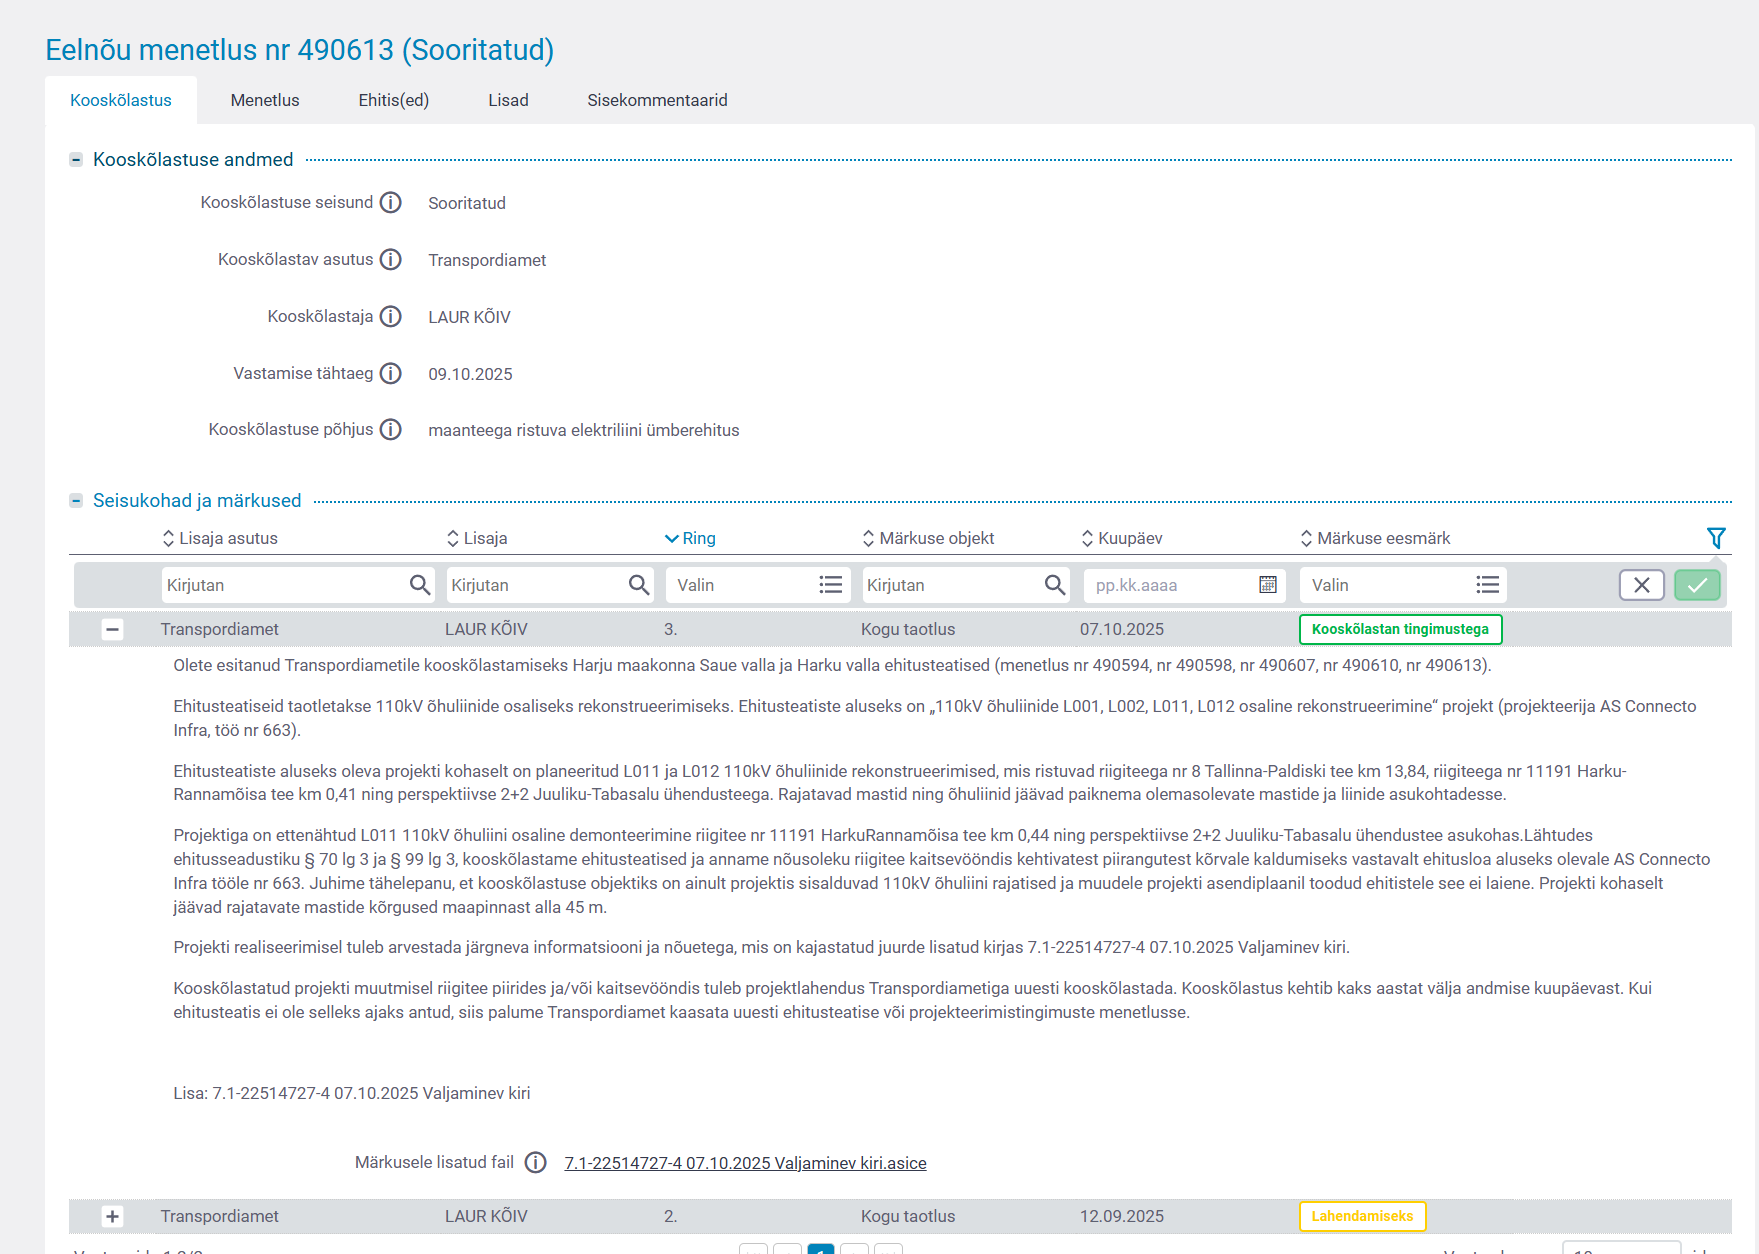Expand the Transpordiamet row dated 12.09.2025
The height and width of the screenshot is (1254, 1759).
[x=112, y=1217]
